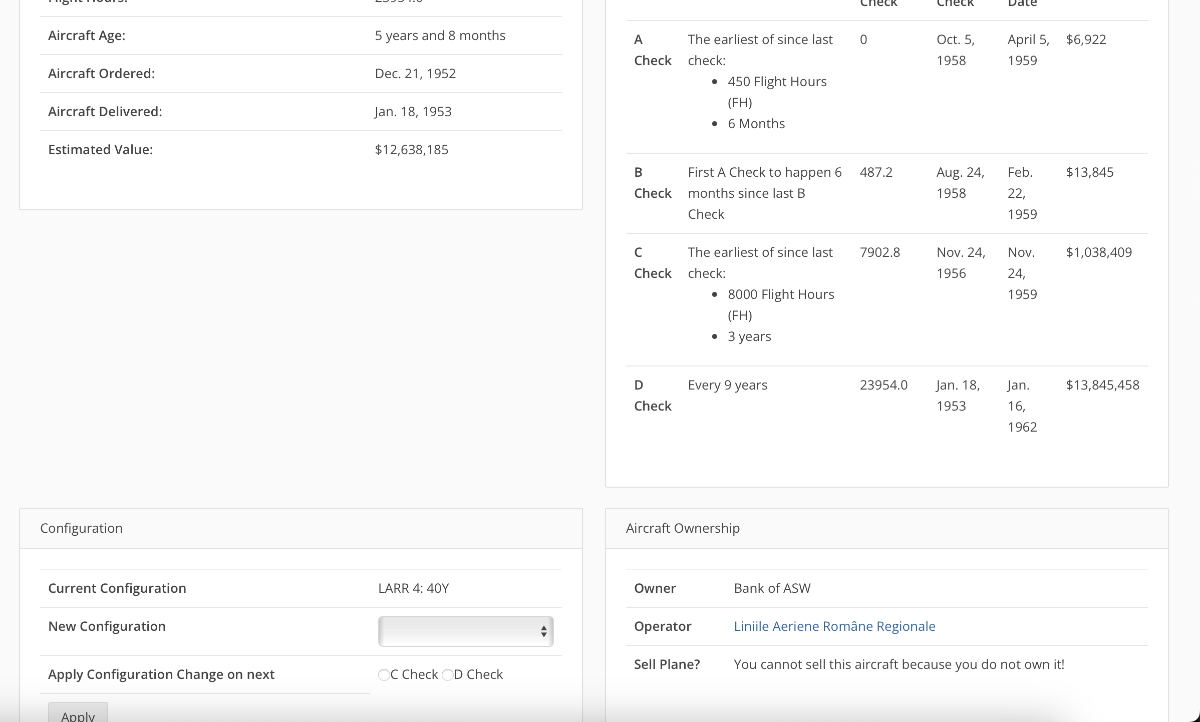Click the current configuration value LARR 4: 40Y
Viewport: 1200px width, 722px height.
413,589
